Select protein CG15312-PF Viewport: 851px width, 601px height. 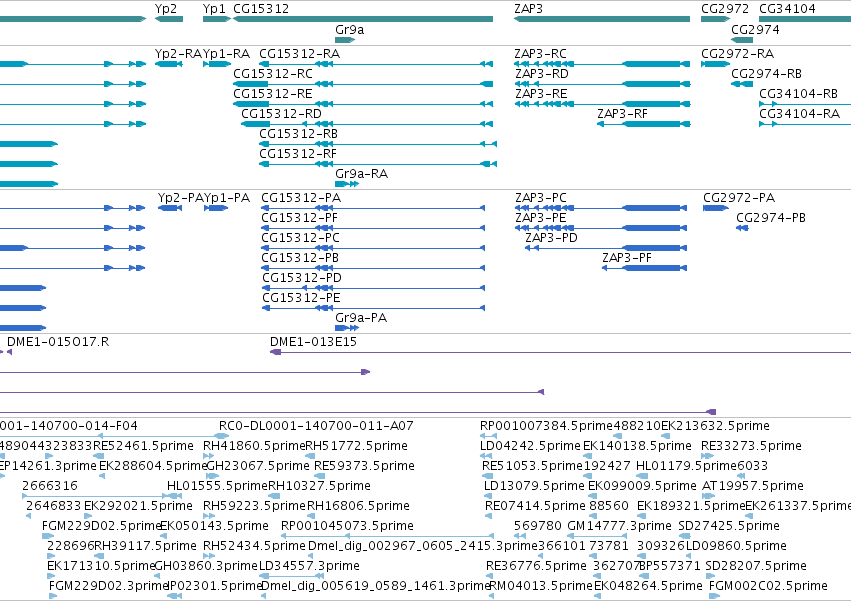pyautogui.click(x=300, y=218)
